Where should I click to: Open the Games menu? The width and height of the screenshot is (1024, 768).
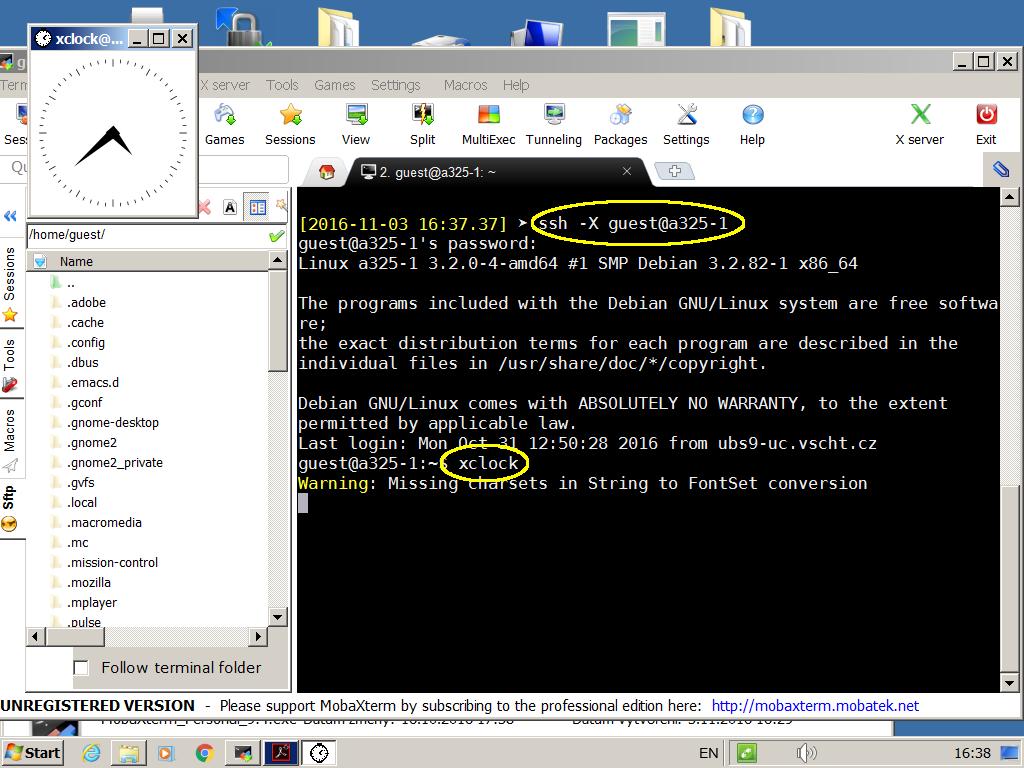[x=334, y=85]
